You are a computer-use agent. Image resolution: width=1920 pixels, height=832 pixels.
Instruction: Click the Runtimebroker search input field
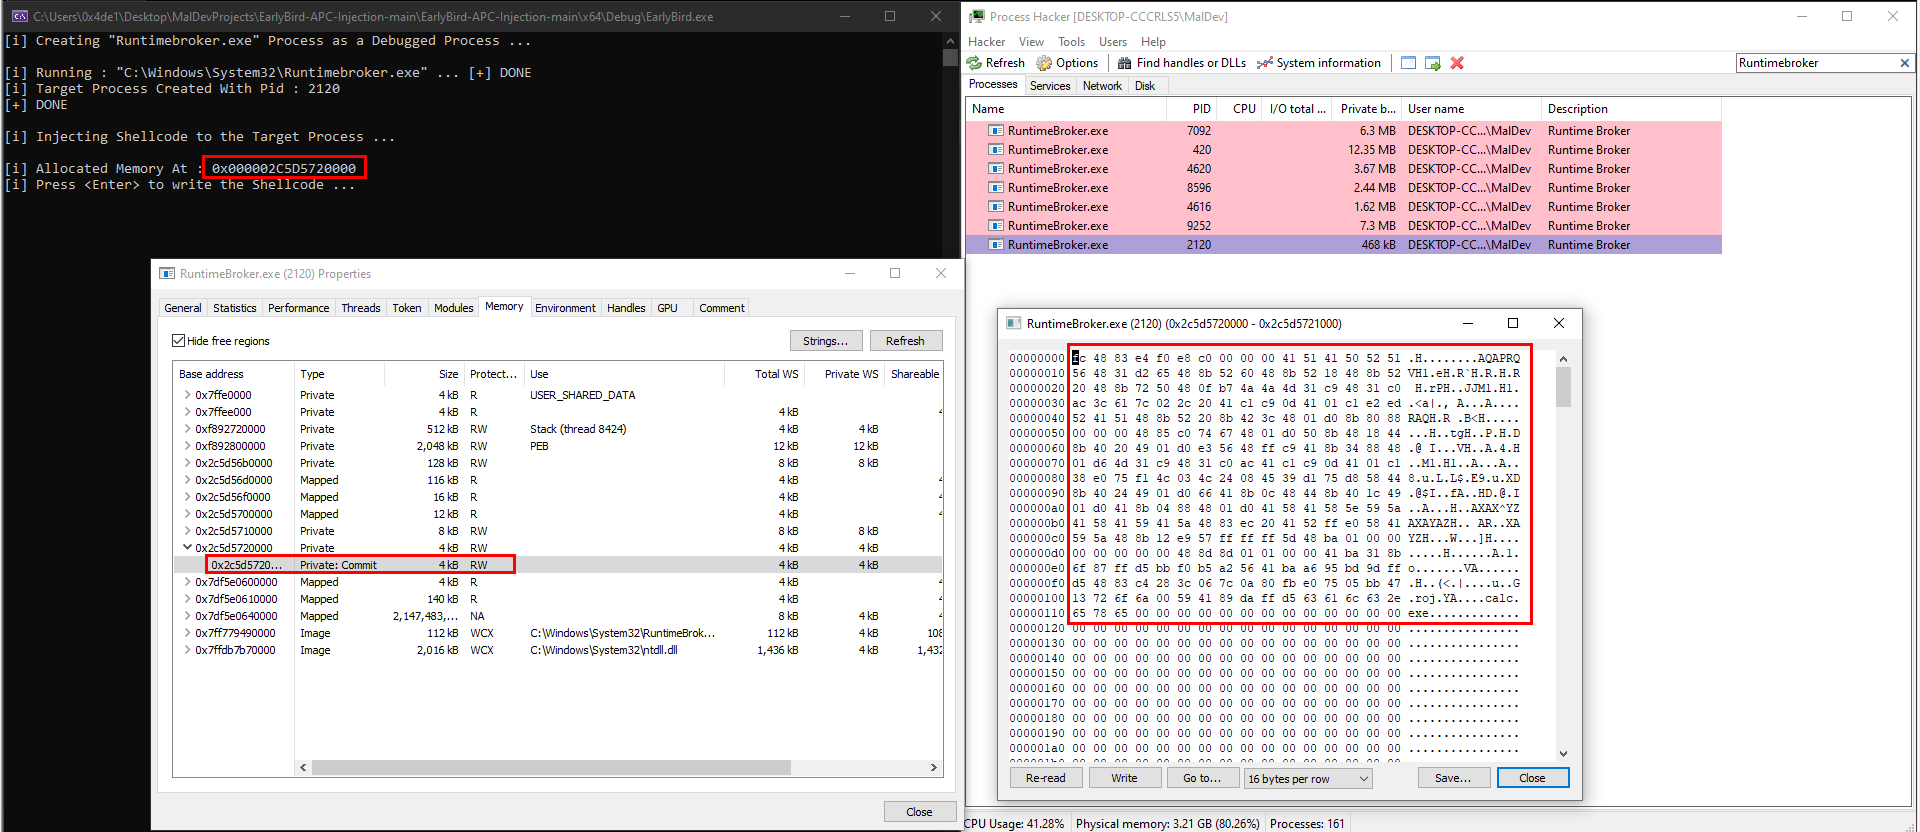click(1816, 63)
